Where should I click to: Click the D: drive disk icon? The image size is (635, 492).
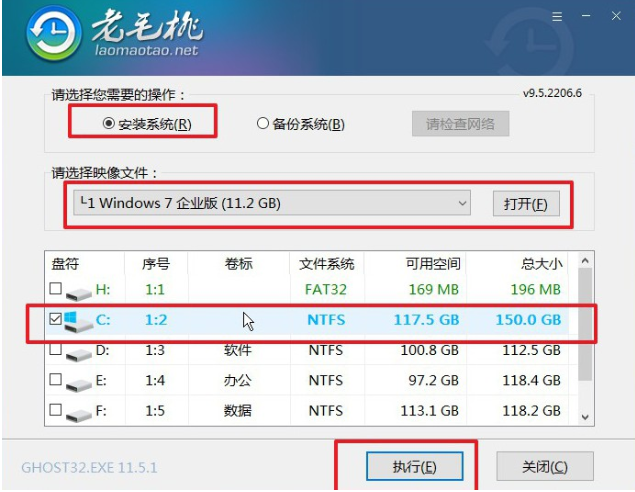[x=79, y=354]
